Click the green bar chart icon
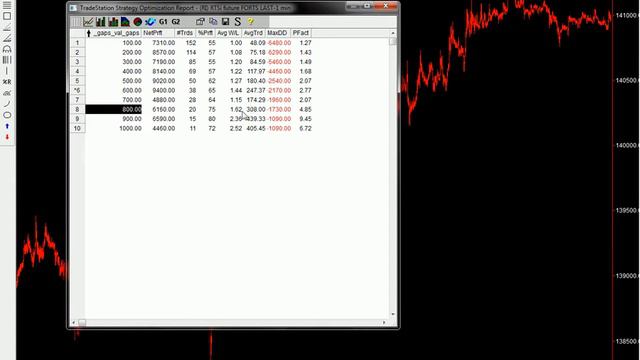This screenshot has height=360, width=640. [100, 22]
